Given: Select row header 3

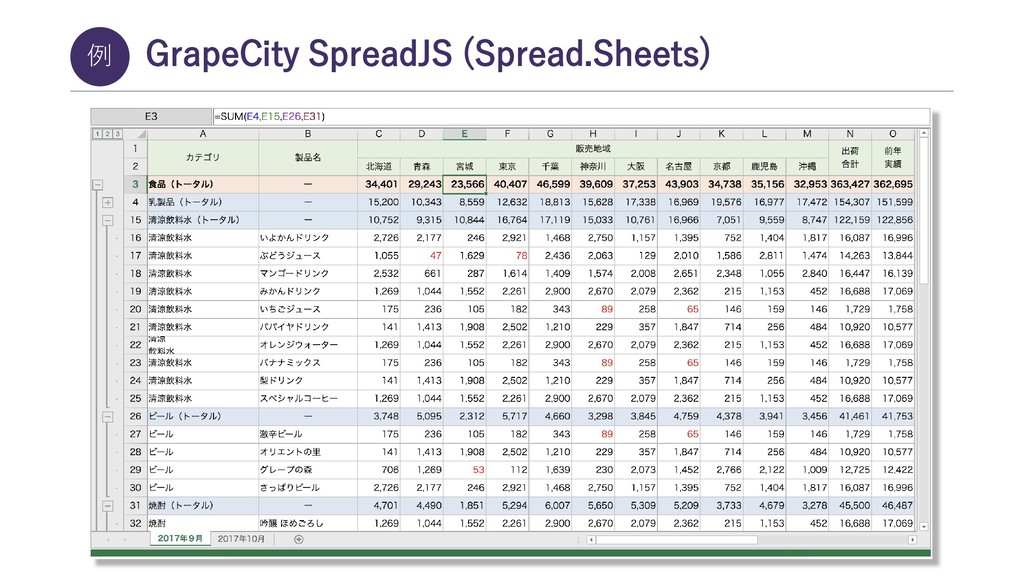Looking at the screenshot, I should [135, 184].
